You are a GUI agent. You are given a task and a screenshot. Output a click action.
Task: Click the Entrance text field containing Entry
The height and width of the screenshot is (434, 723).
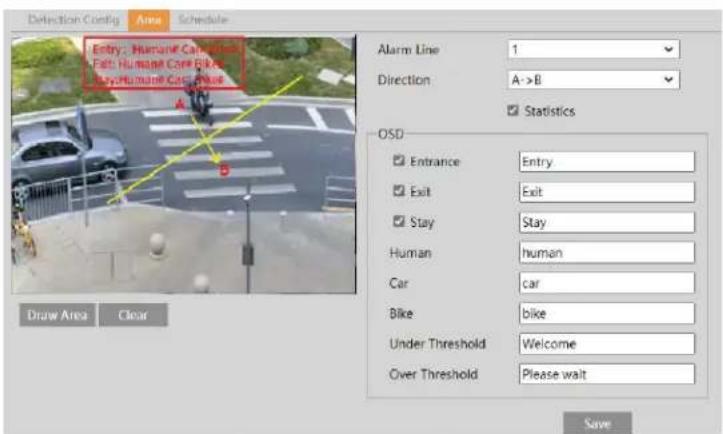click(x=607, y=162)
